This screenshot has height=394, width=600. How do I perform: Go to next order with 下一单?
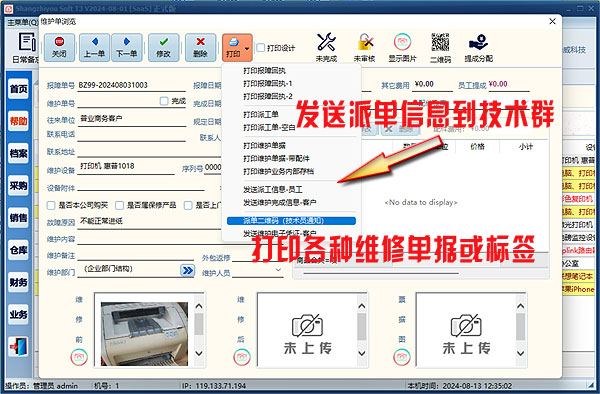tap(127, 47)
